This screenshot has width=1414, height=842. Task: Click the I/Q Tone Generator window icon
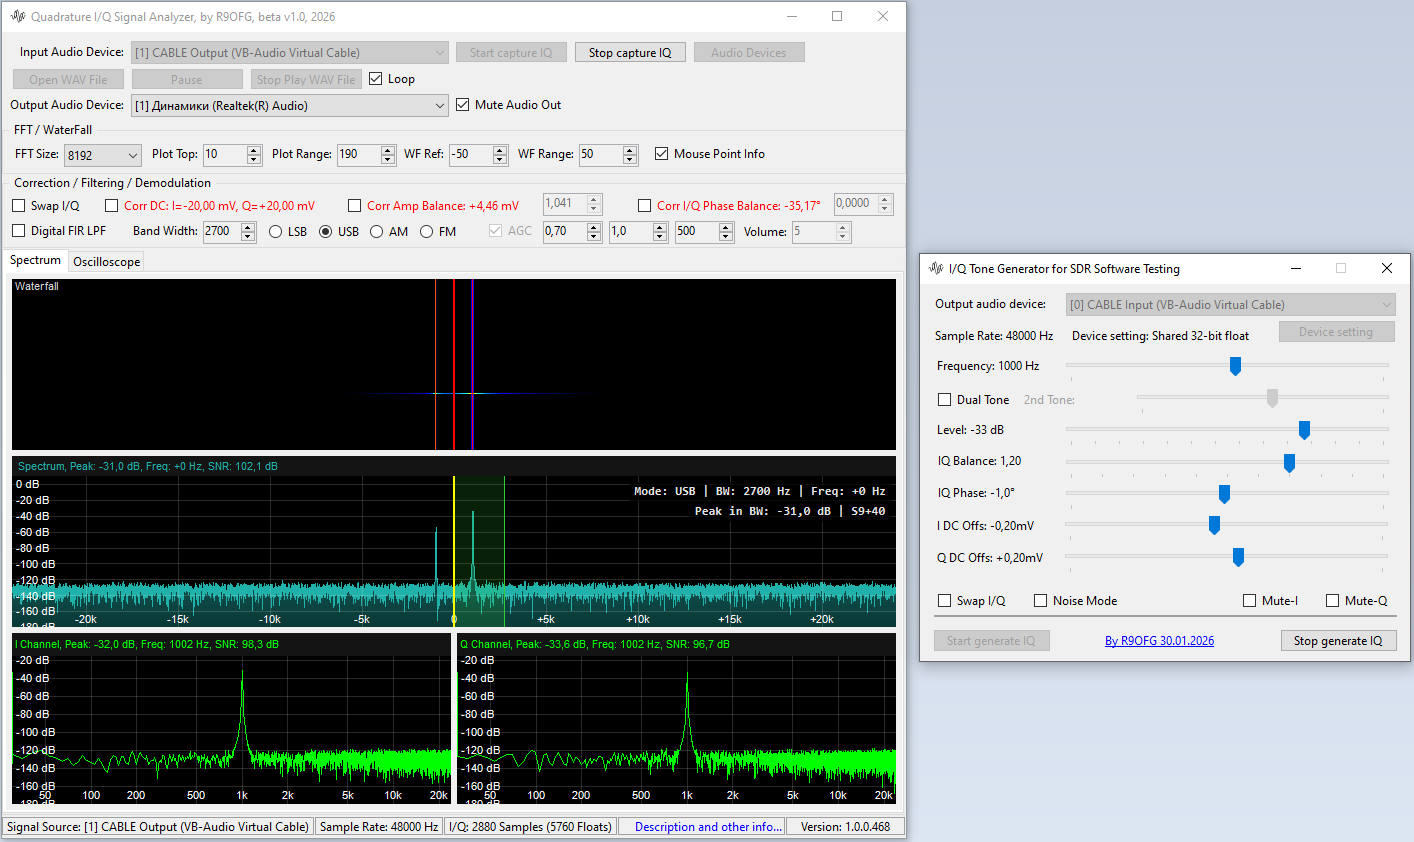click(x=936, y=268)
